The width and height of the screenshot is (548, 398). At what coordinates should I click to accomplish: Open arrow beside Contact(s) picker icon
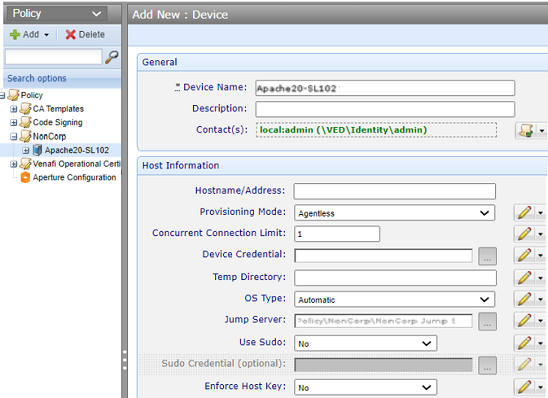click(x=541, y=131)
